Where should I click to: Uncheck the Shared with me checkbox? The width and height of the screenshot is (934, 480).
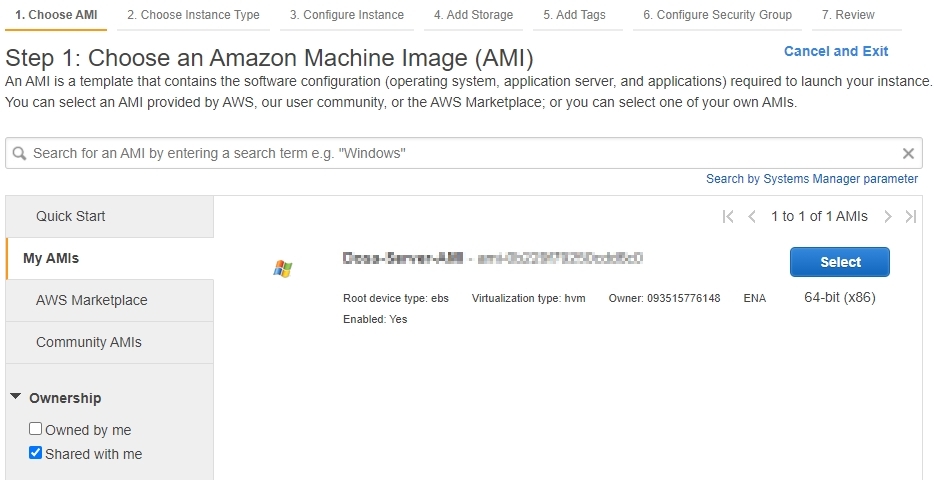(x=36, y=453)
